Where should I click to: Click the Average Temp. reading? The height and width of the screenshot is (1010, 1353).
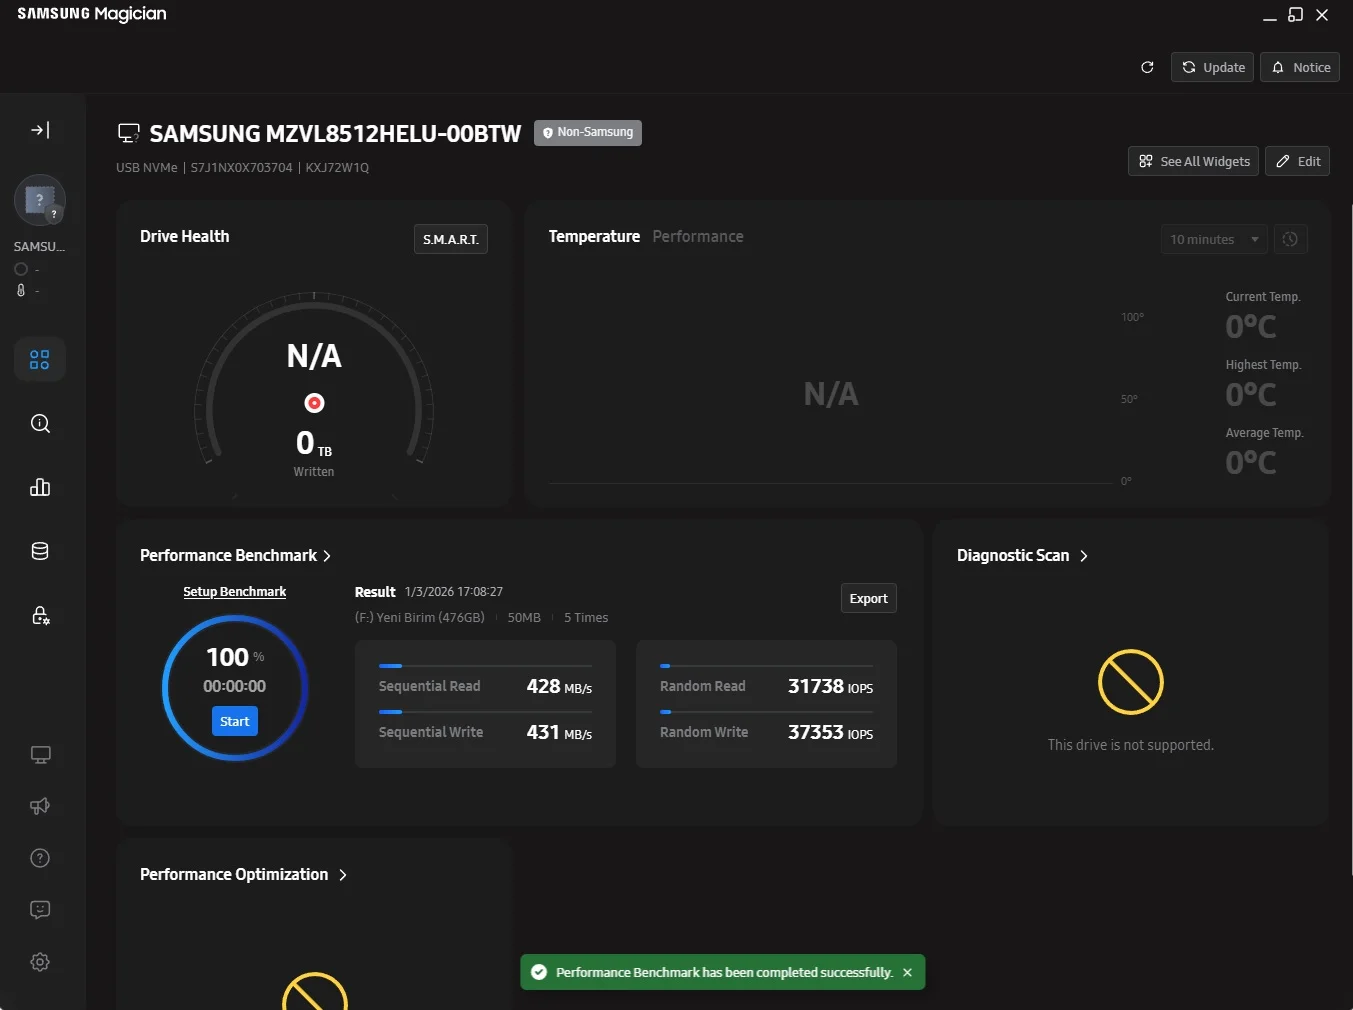point(1251,462)
